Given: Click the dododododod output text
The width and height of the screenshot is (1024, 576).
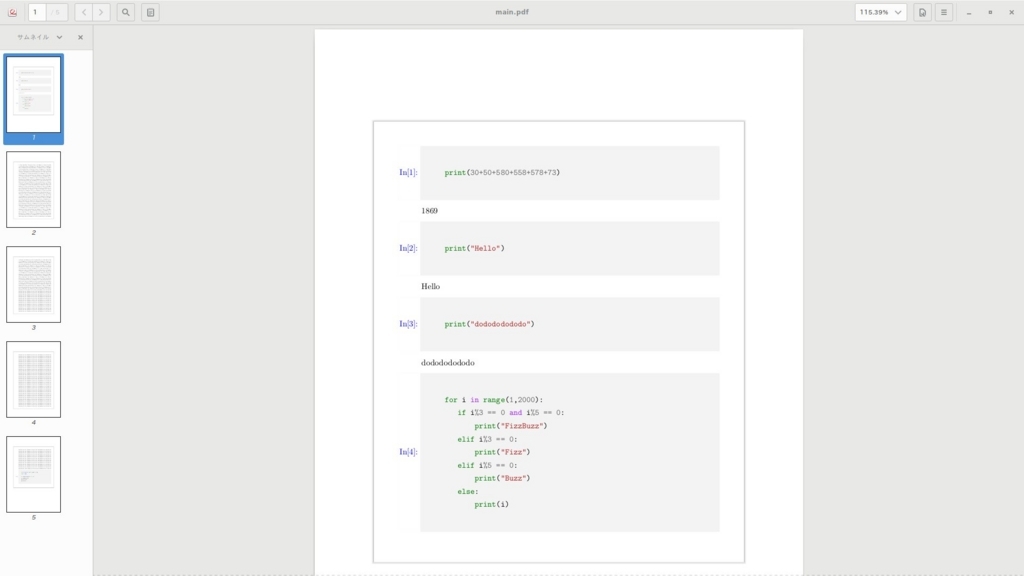Looking at the screenshot, I should pos(448,362).
